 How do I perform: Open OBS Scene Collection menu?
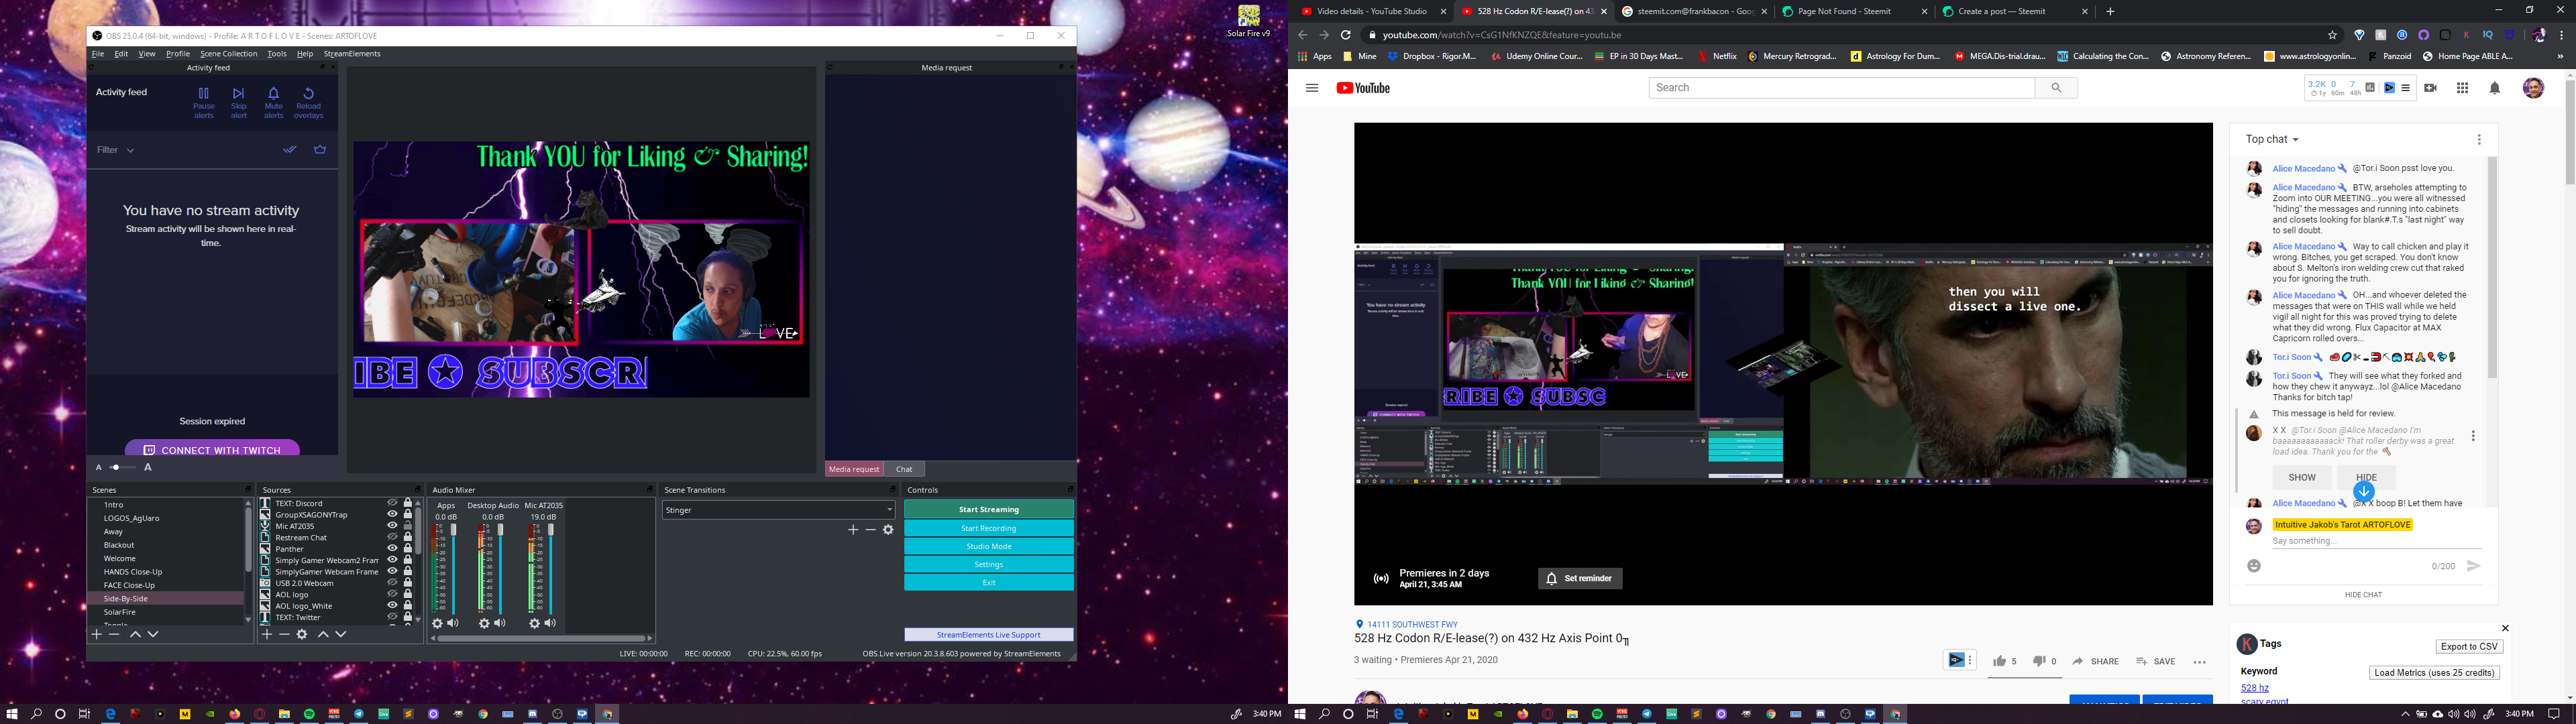(228, 54)
